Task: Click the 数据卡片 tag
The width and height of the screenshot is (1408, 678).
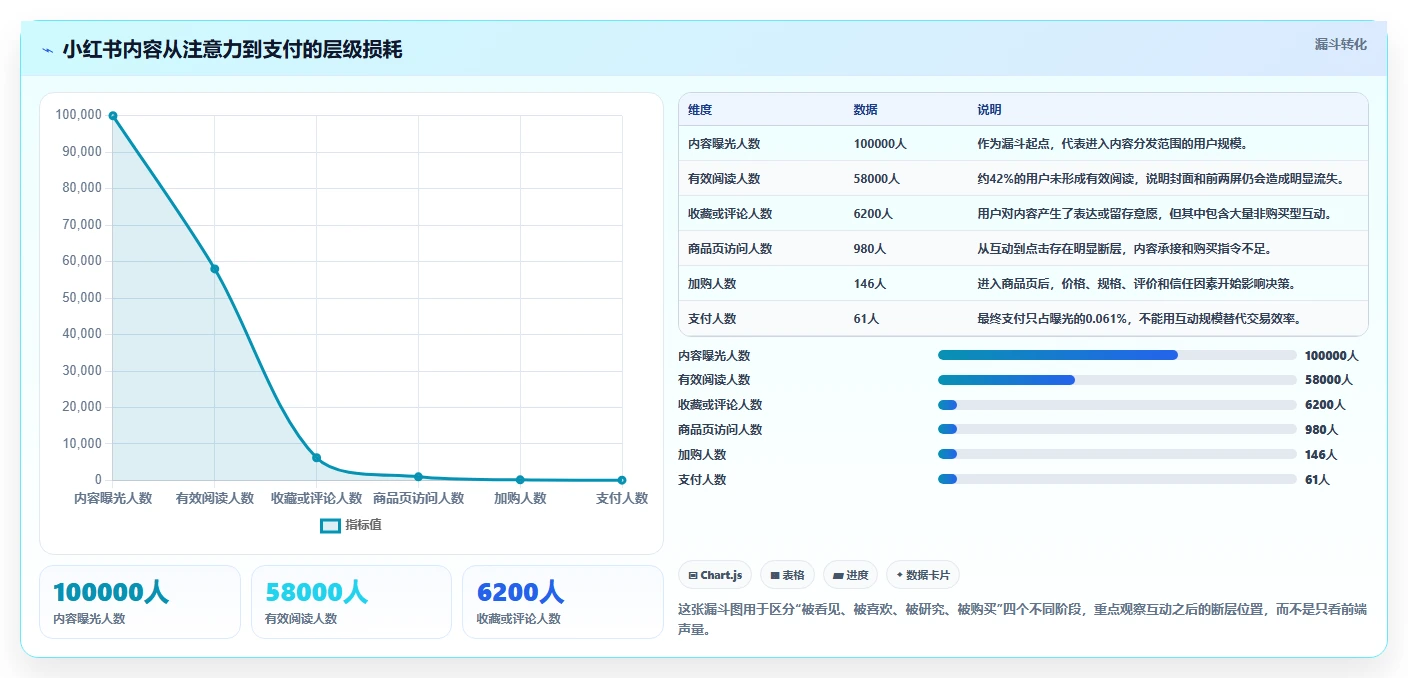Action: 923,575
